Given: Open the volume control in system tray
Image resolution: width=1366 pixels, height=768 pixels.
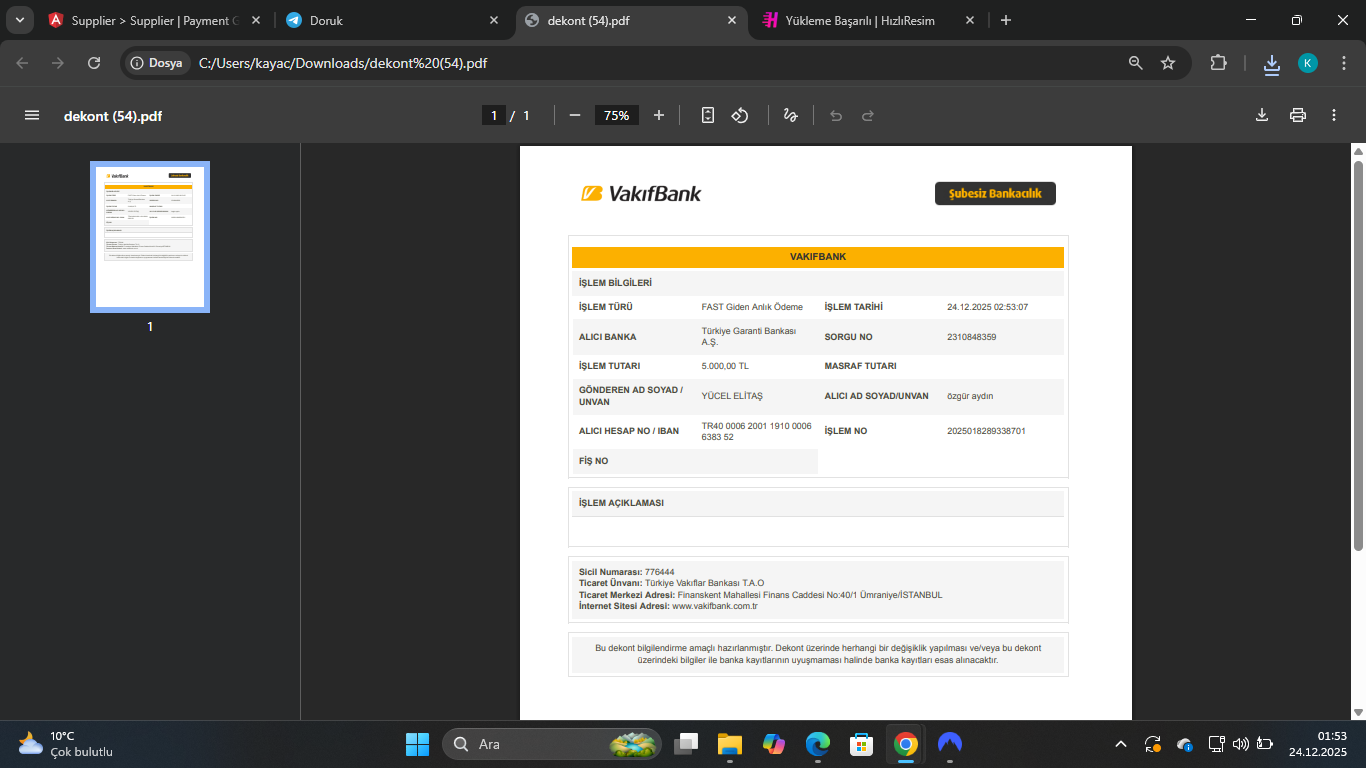Looking at the screenshot, I should click(x=1241, y=744).
